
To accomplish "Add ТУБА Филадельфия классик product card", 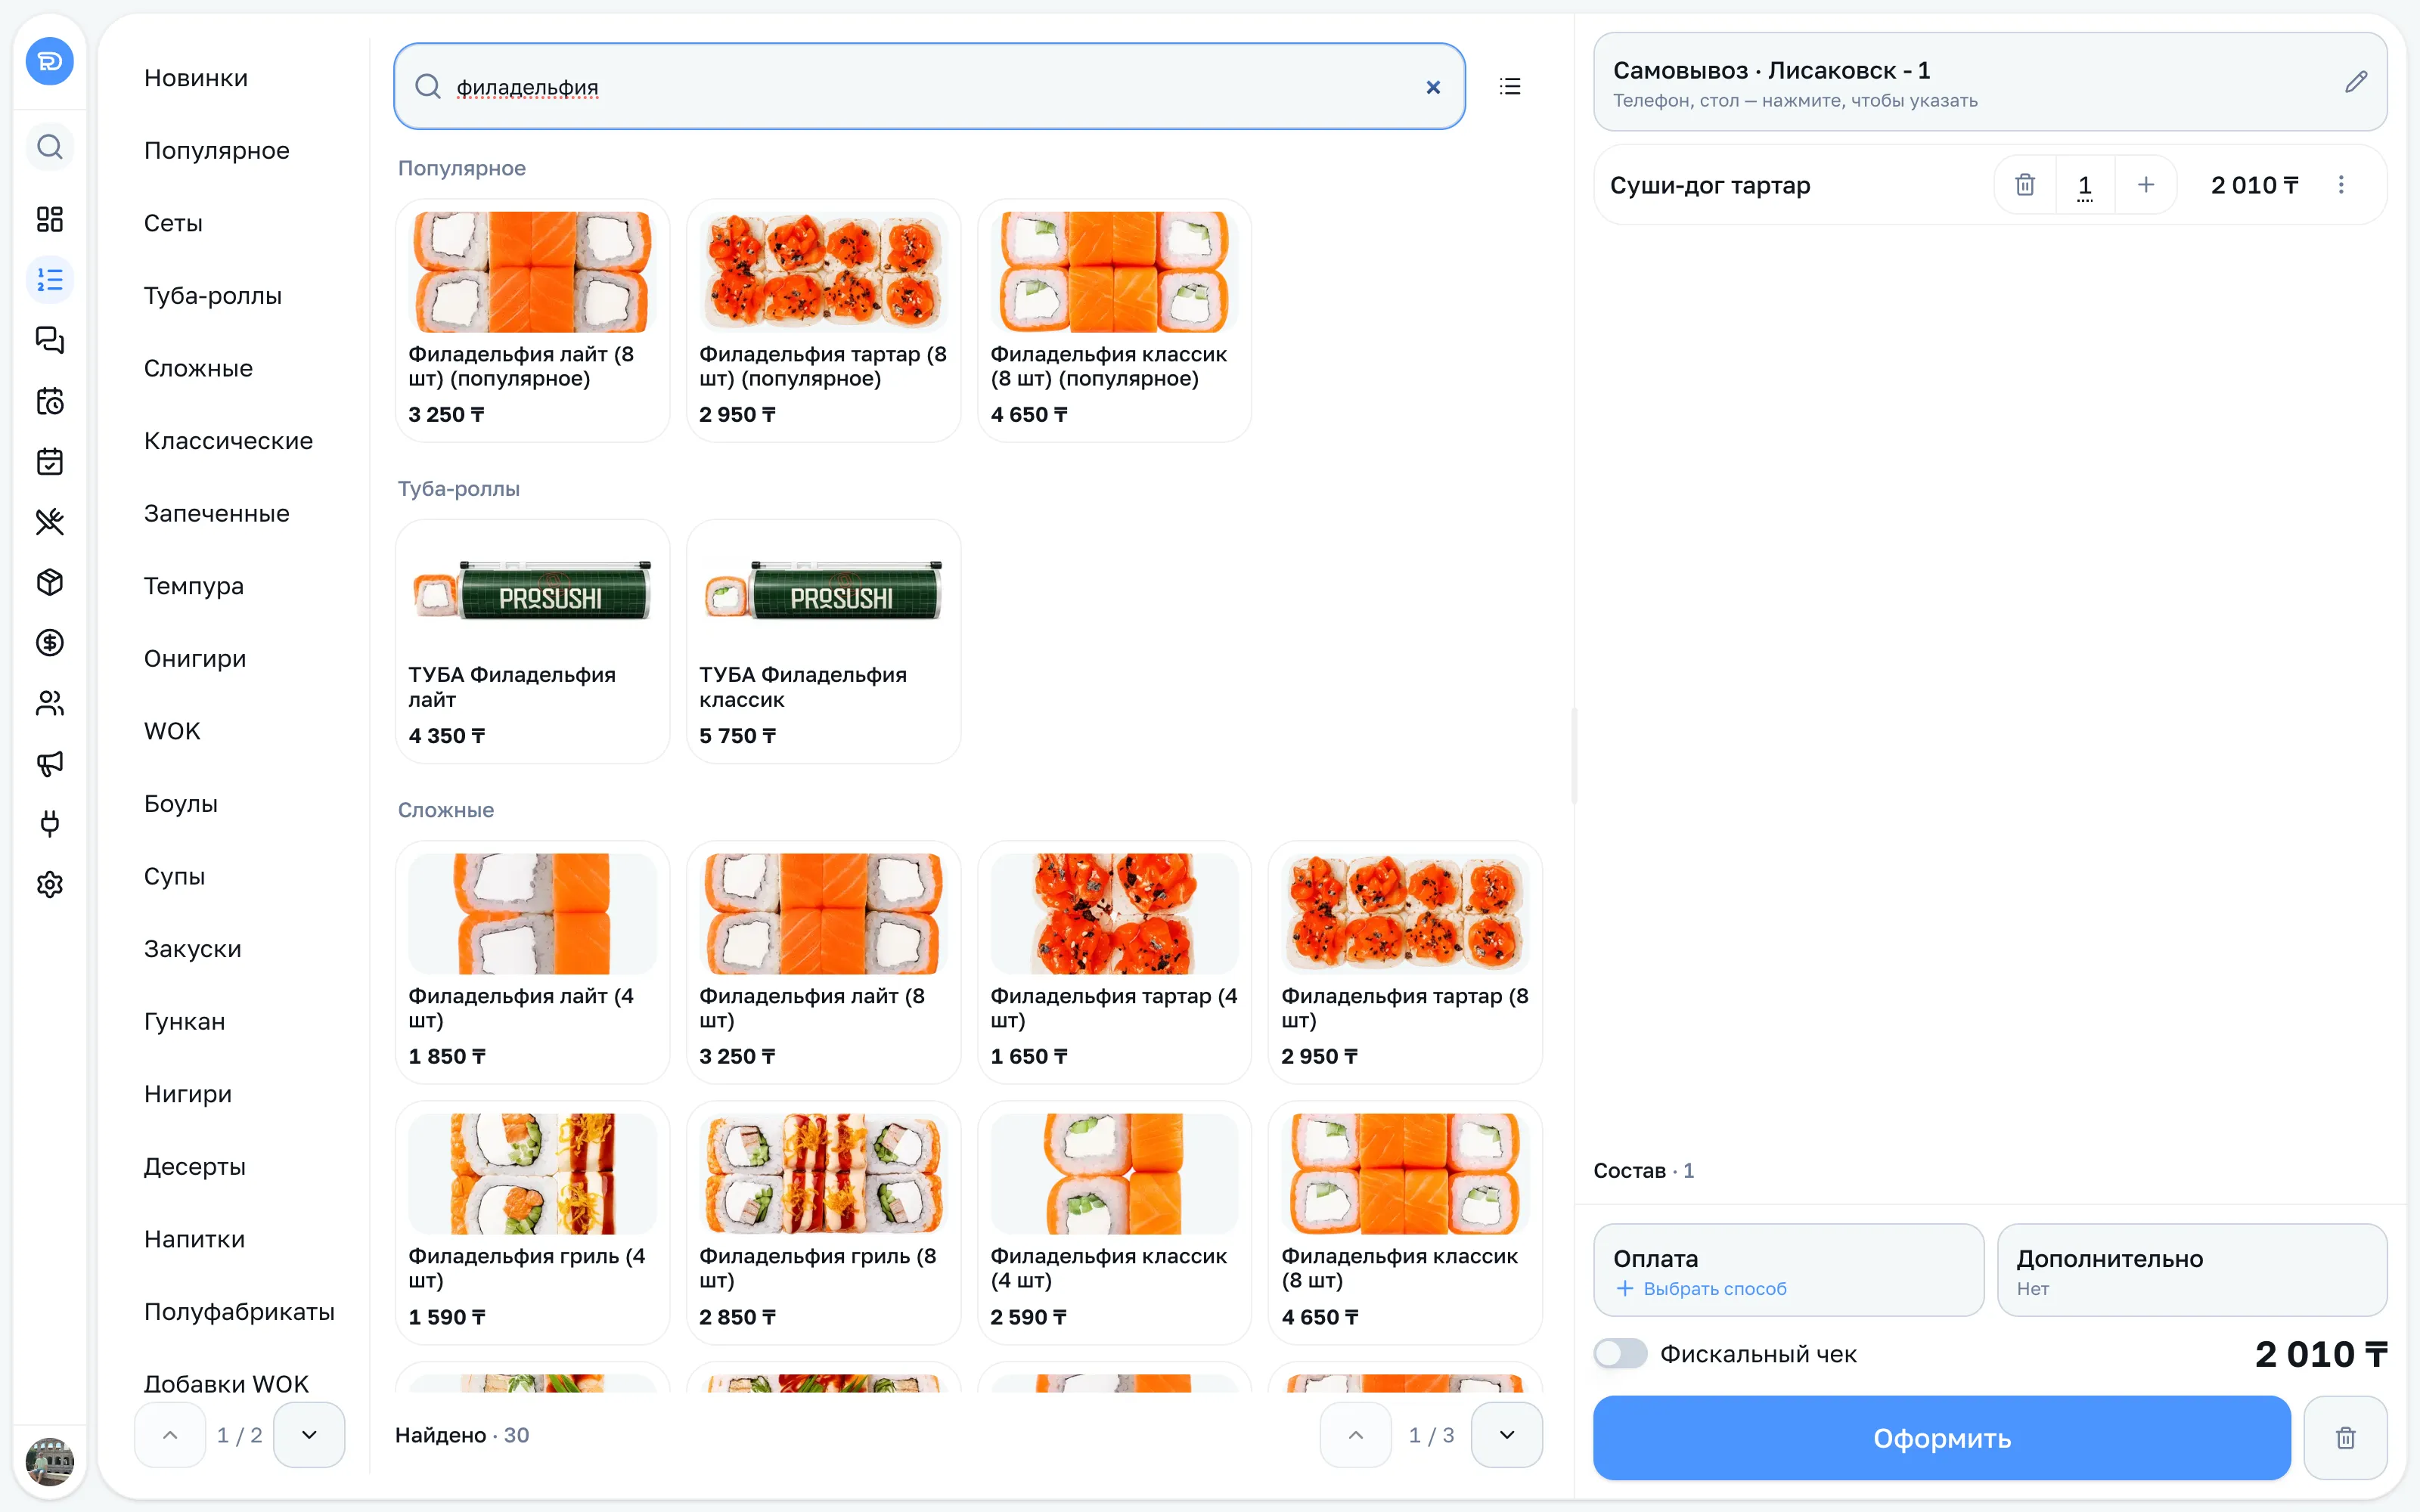I will click(x=823, y=641).
